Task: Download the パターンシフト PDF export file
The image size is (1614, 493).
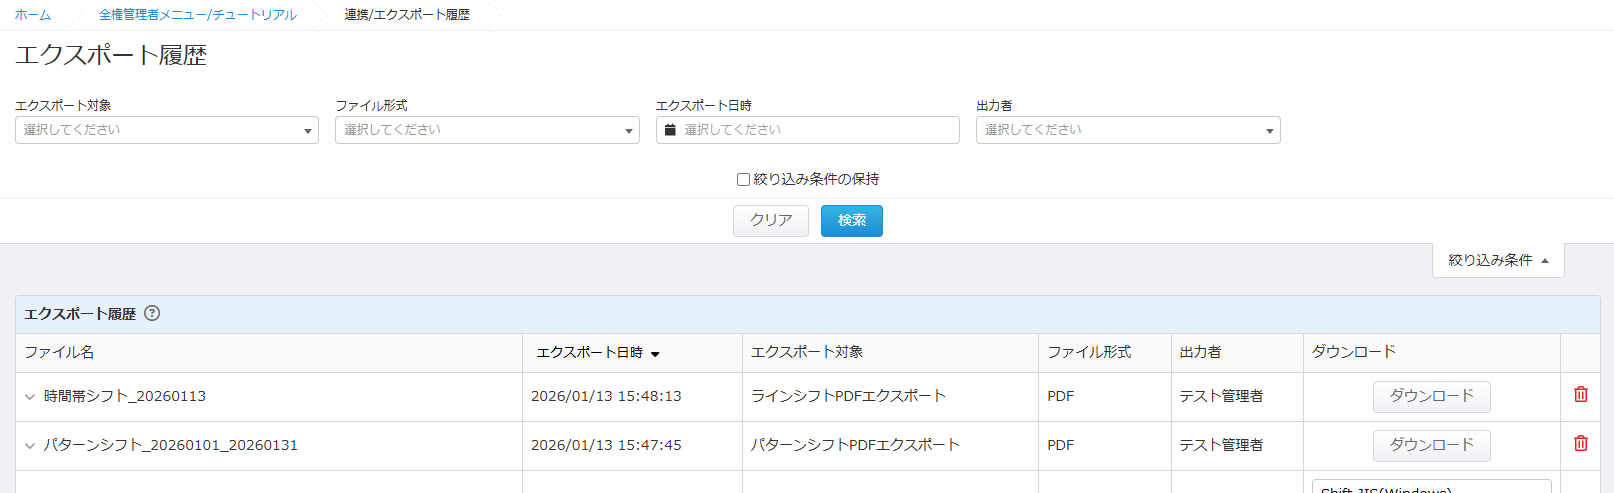Action: 1431,445
